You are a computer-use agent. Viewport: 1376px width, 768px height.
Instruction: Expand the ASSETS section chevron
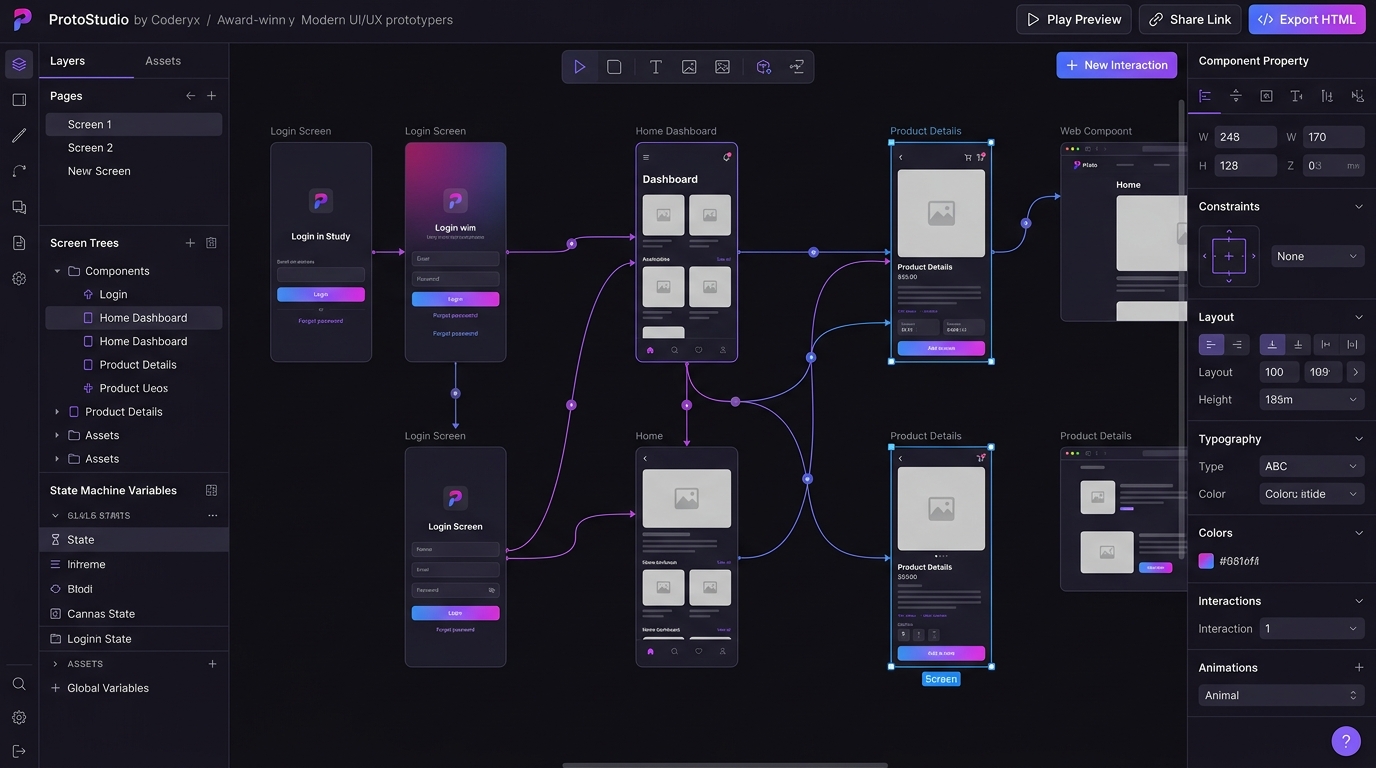pyautogui.click(x=56, y=664)
